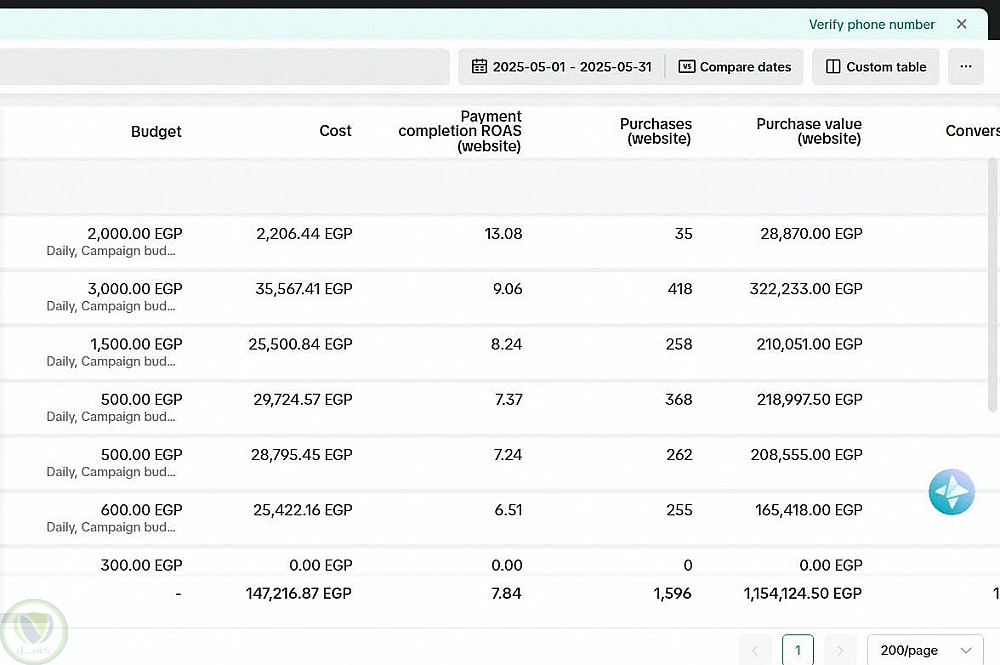Click the Verify phone number link
The image size is (1000, 665).
(x=871, y=24)
